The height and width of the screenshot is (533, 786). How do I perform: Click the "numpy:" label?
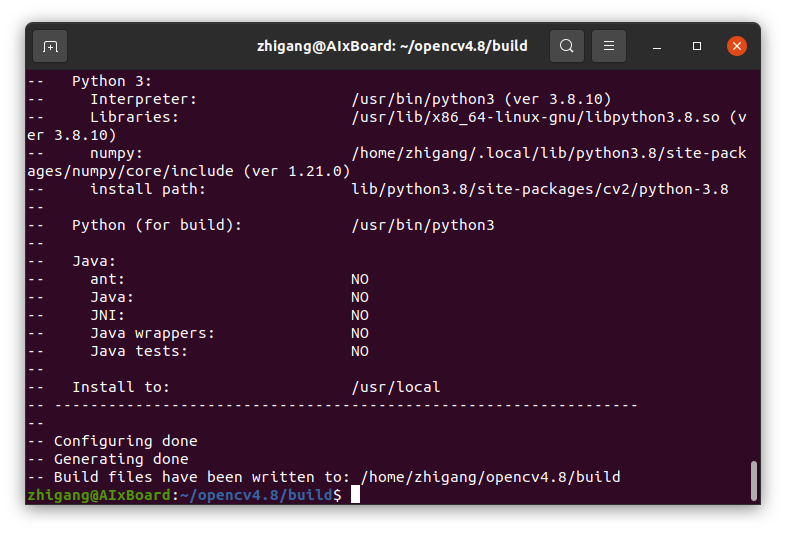point(116,153)
